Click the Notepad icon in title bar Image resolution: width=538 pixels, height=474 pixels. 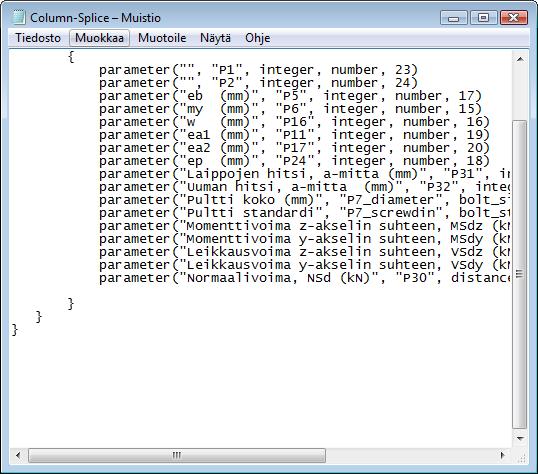19,18
